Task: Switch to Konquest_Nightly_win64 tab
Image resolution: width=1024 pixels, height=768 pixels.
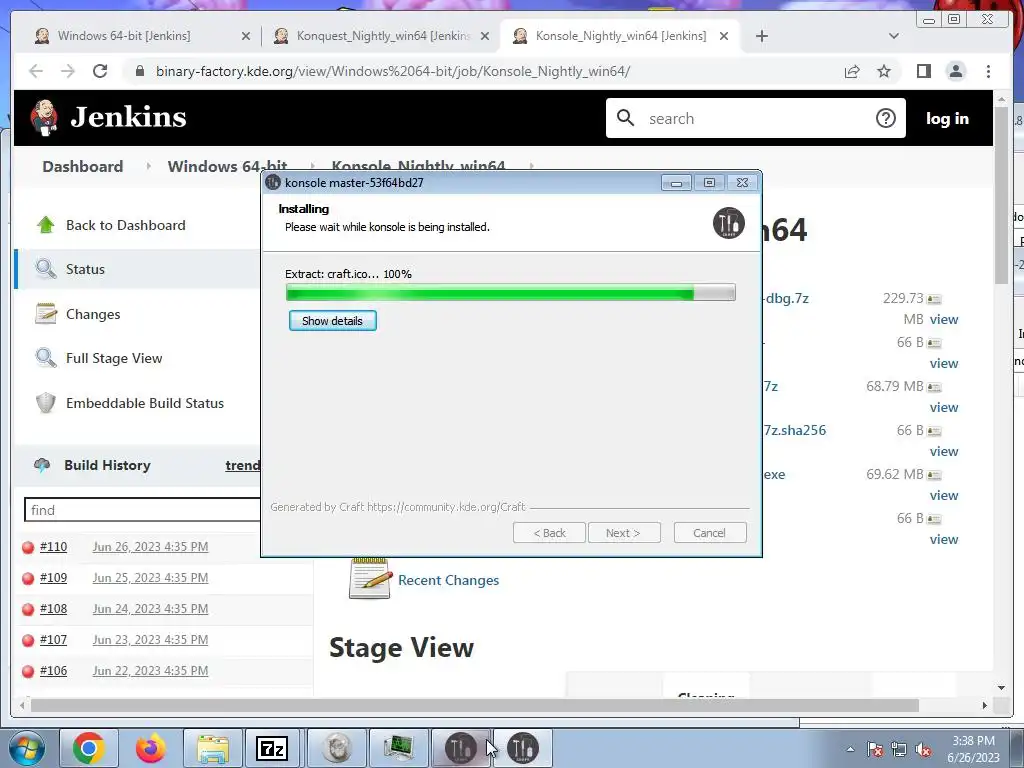Action: click(x=383, y=36)
